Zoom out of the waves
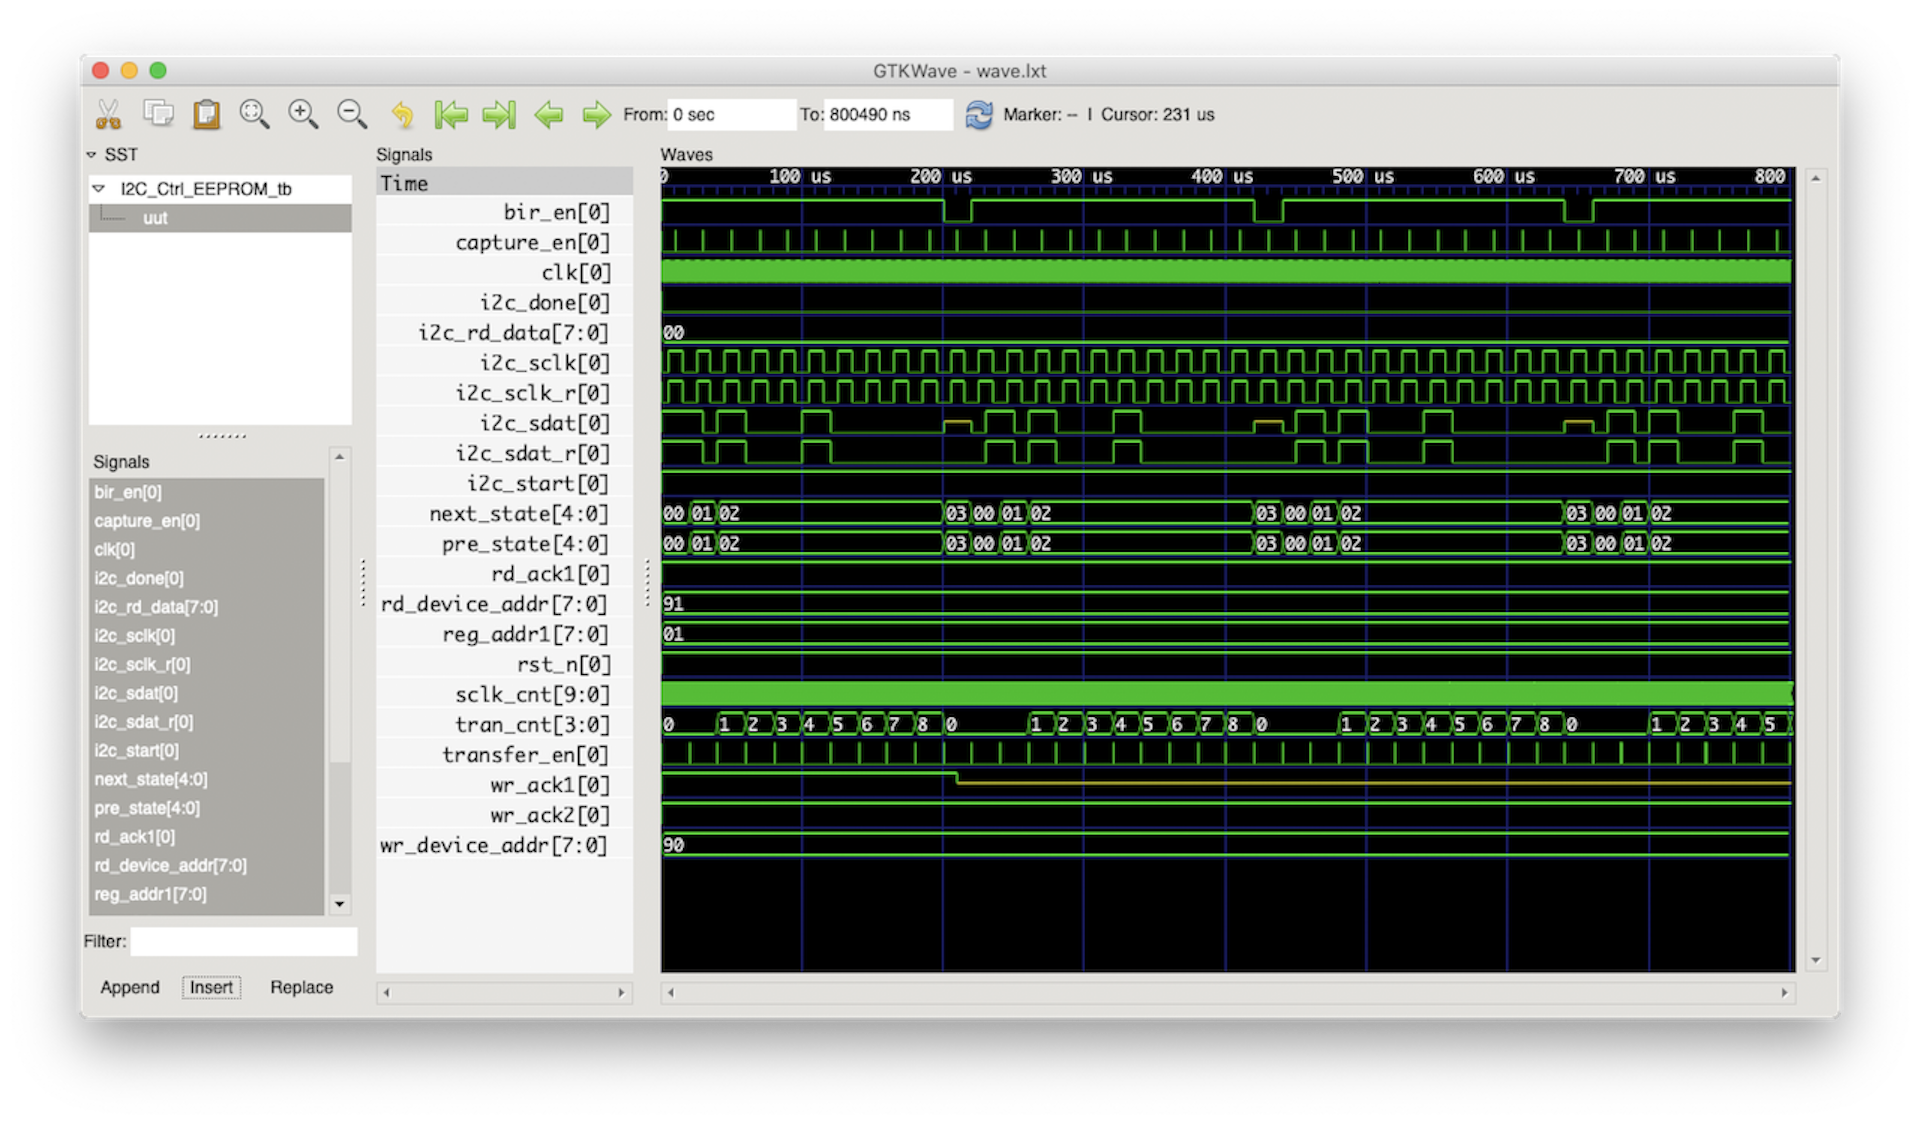The width and height of the screenshot is (1920, 1124). 350,114
